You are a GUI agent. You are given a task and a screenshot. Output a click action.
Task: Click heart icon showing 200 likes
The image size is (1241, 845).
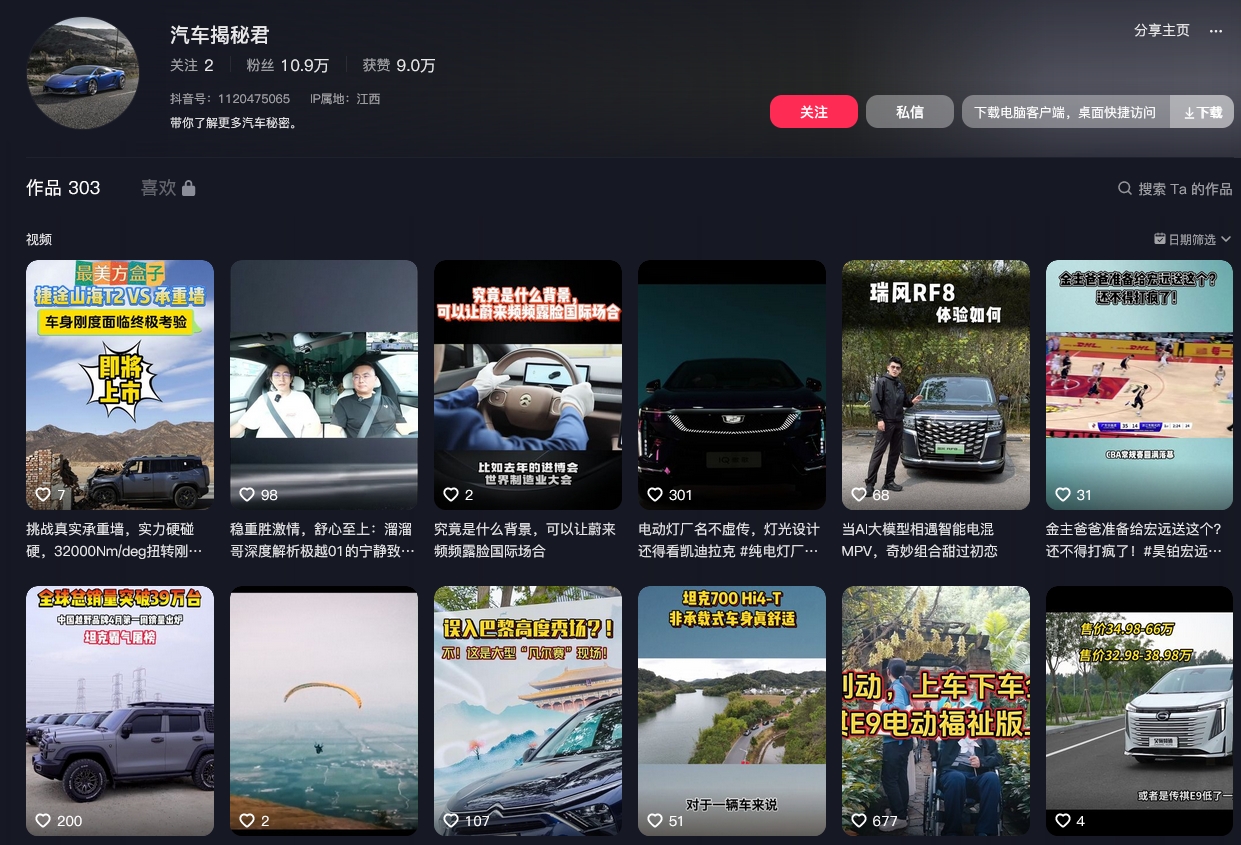43,820
